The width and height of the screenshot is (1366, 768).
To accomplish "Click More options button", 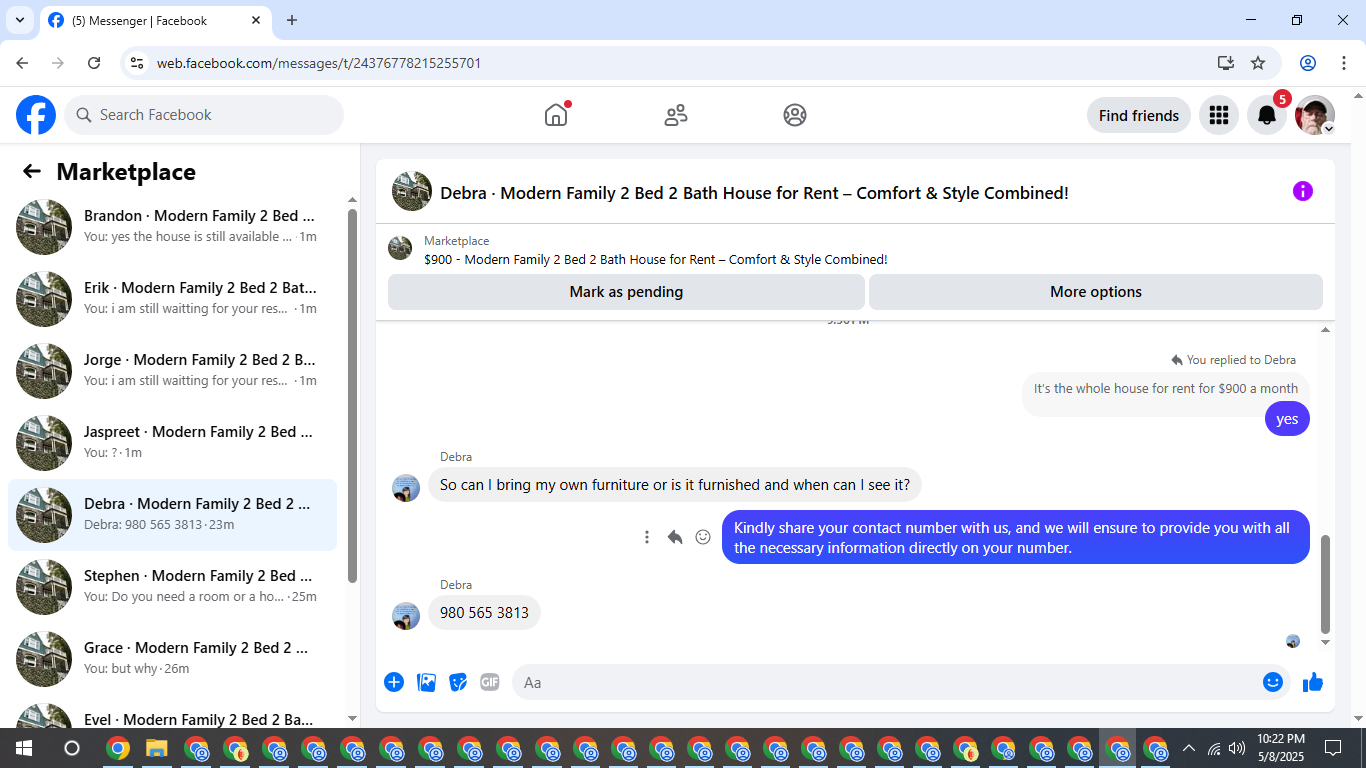I will 1096,292.
